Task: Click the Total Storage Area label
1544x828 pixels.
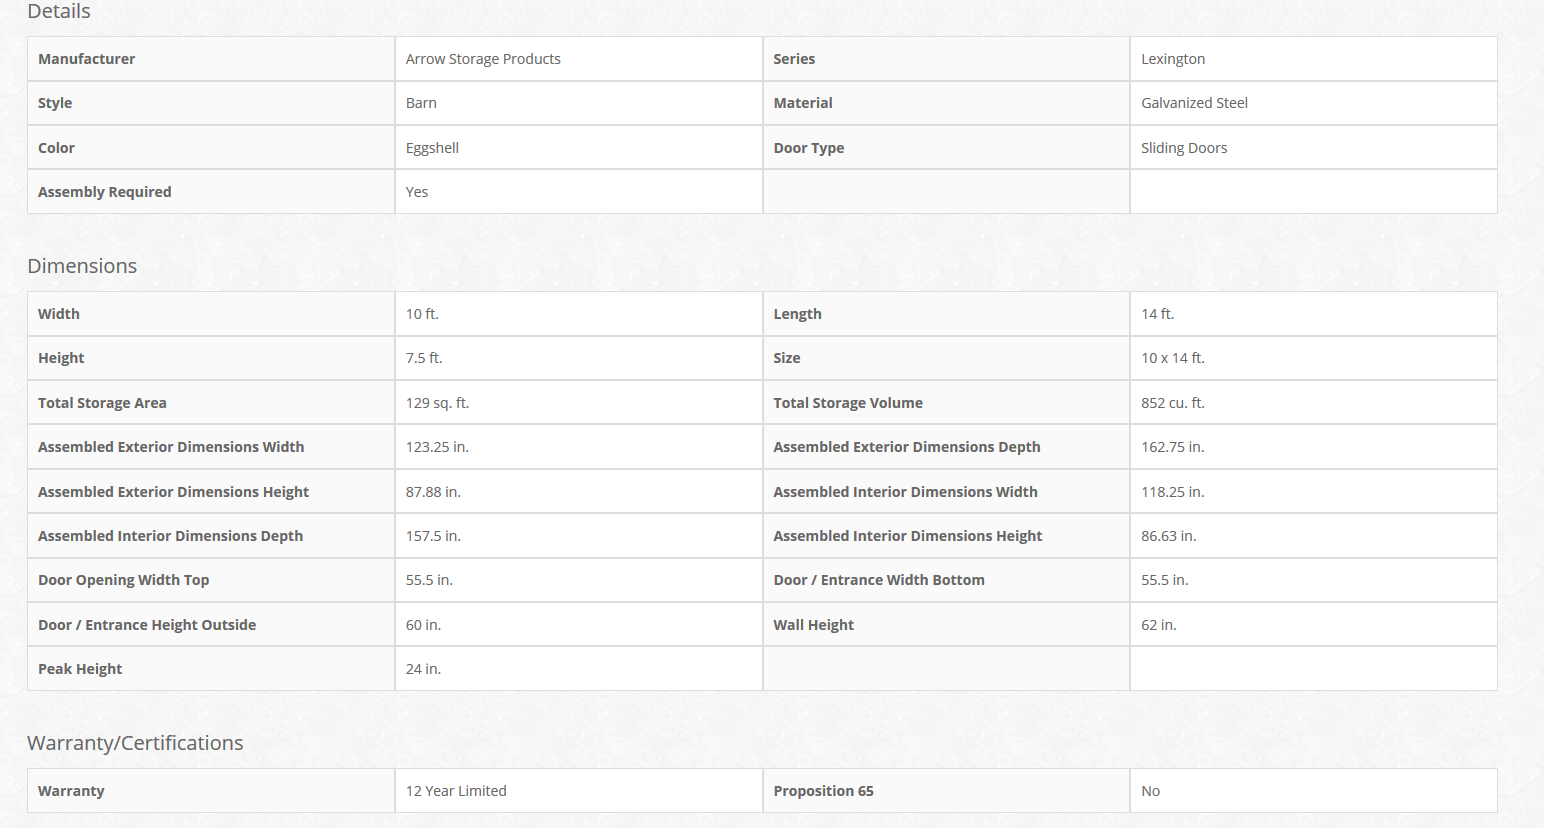Action: point(102,403)
